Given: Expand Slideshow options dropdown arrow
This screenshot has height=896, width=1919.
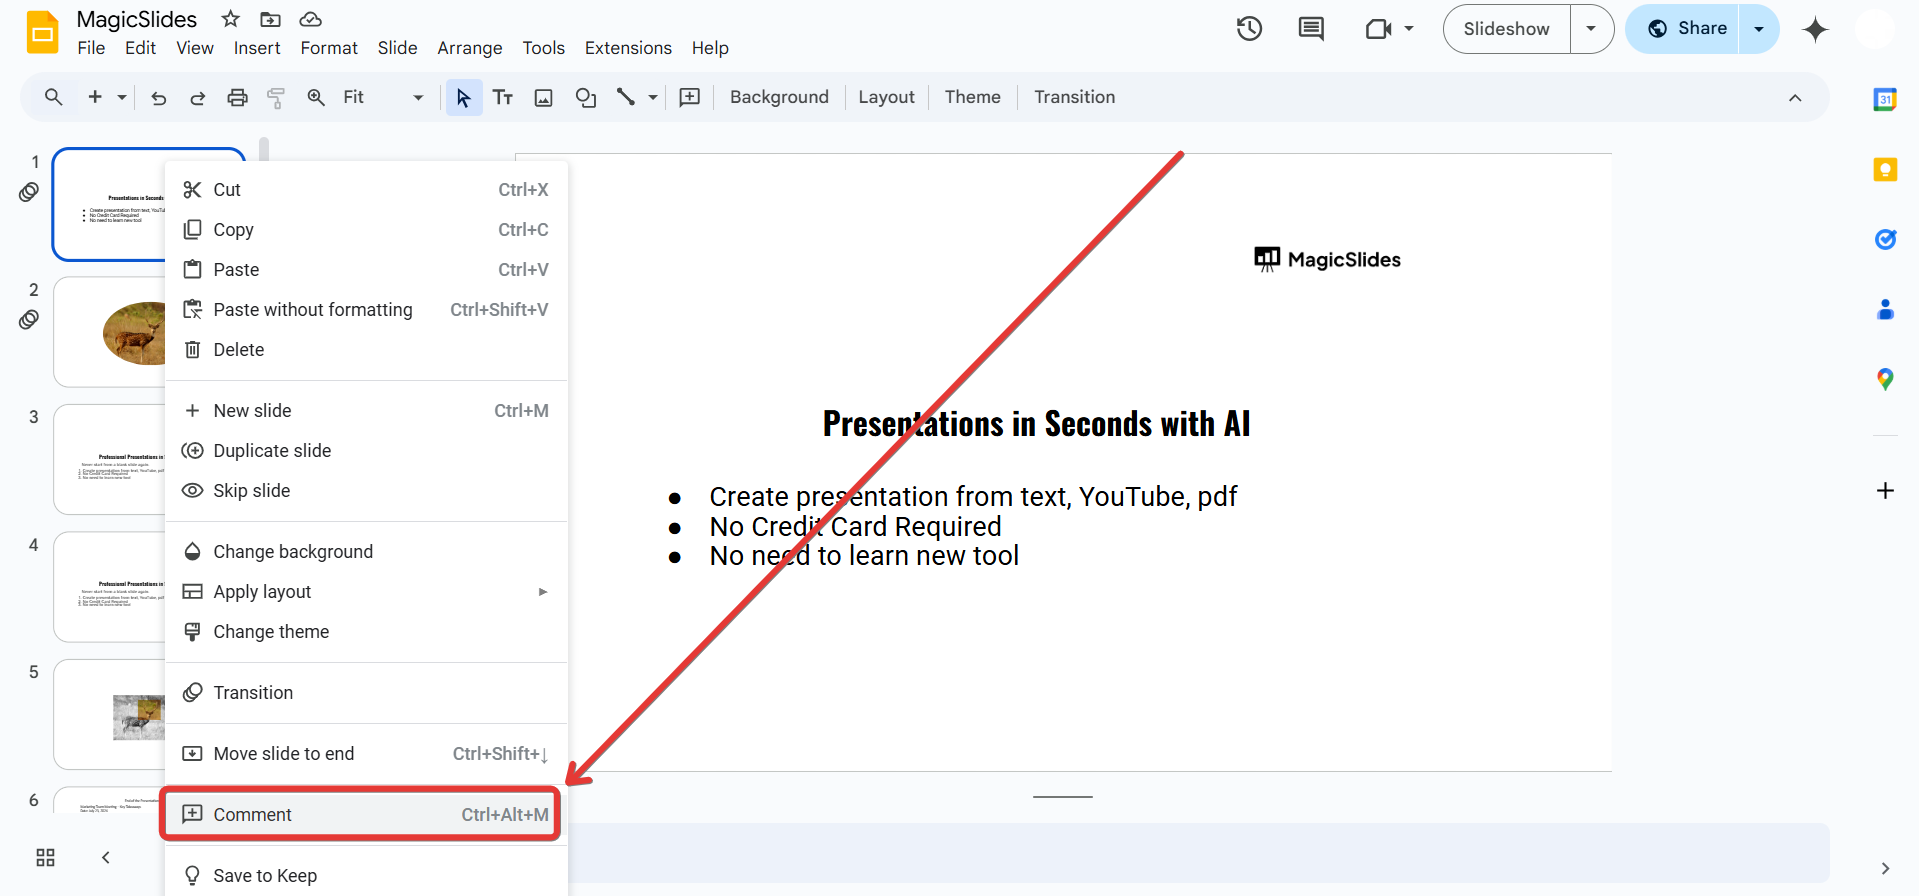Looking at the screenshot, I should pos(1591,29).
